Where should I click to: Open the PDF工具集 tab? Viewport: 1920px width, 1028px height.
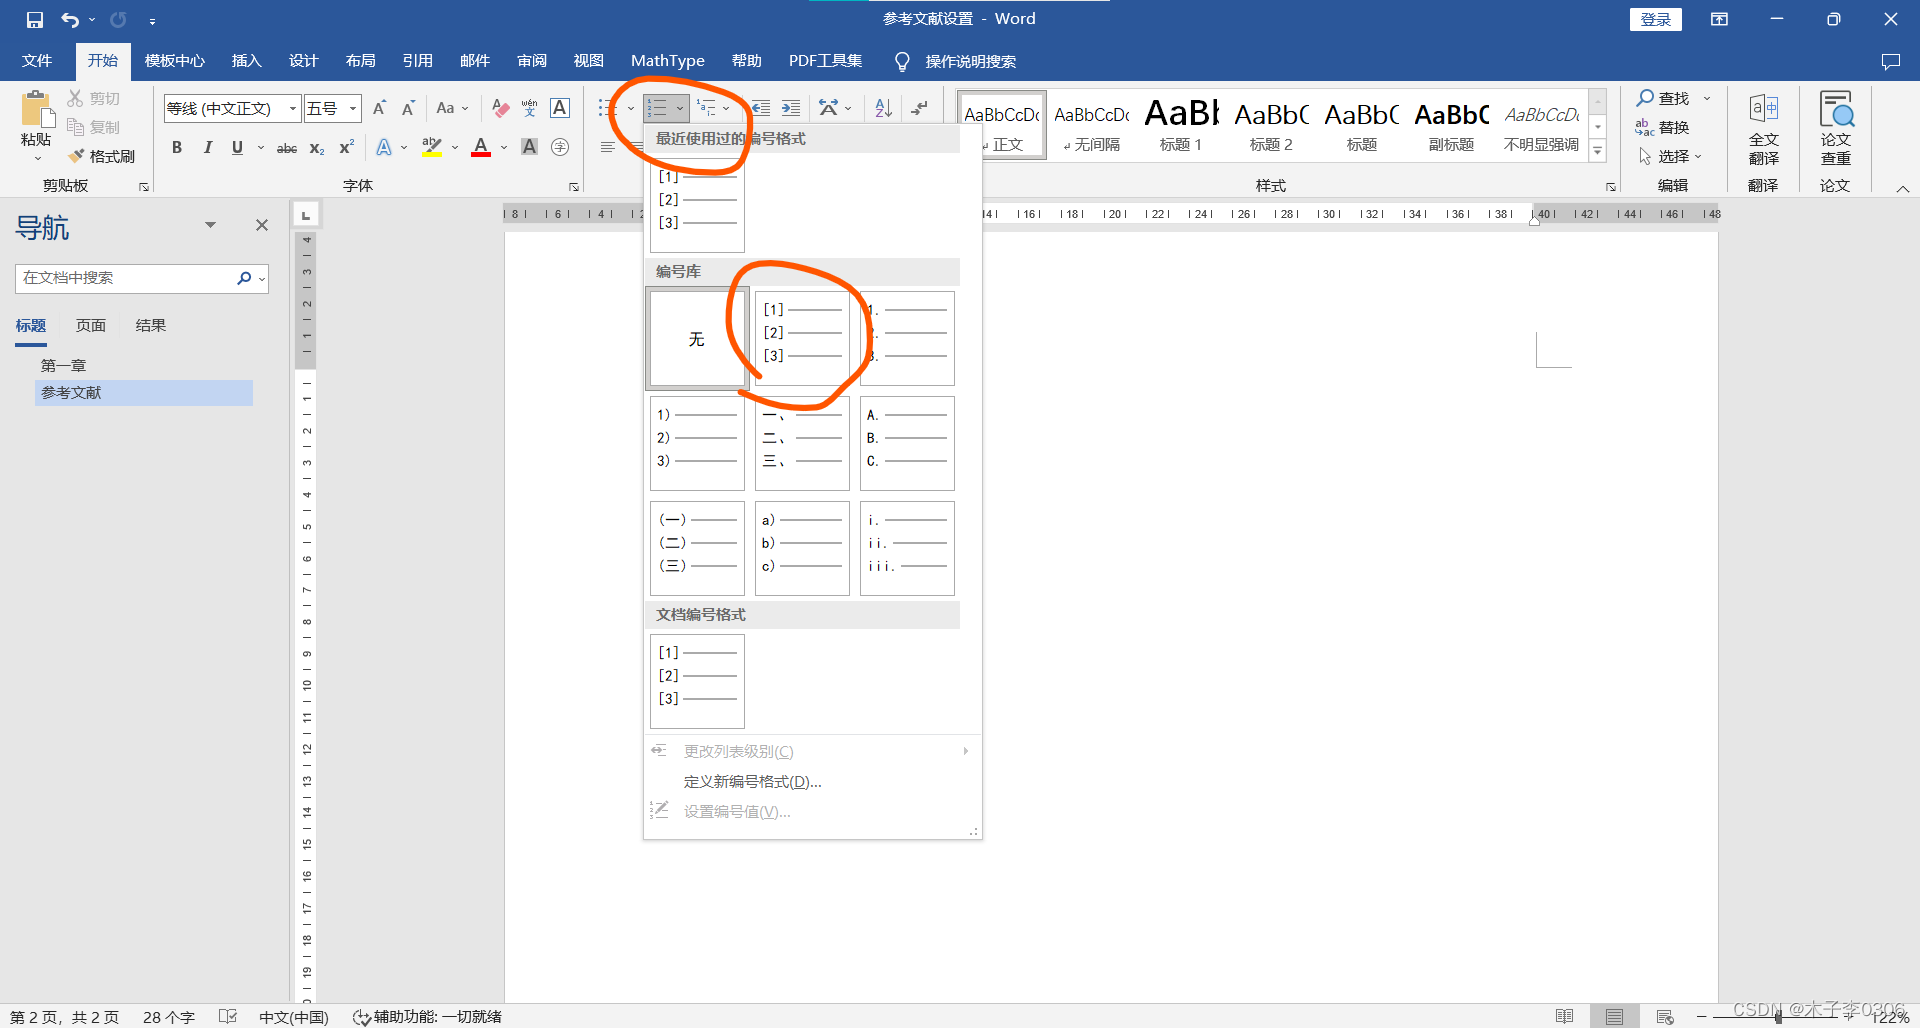(825, 61)
